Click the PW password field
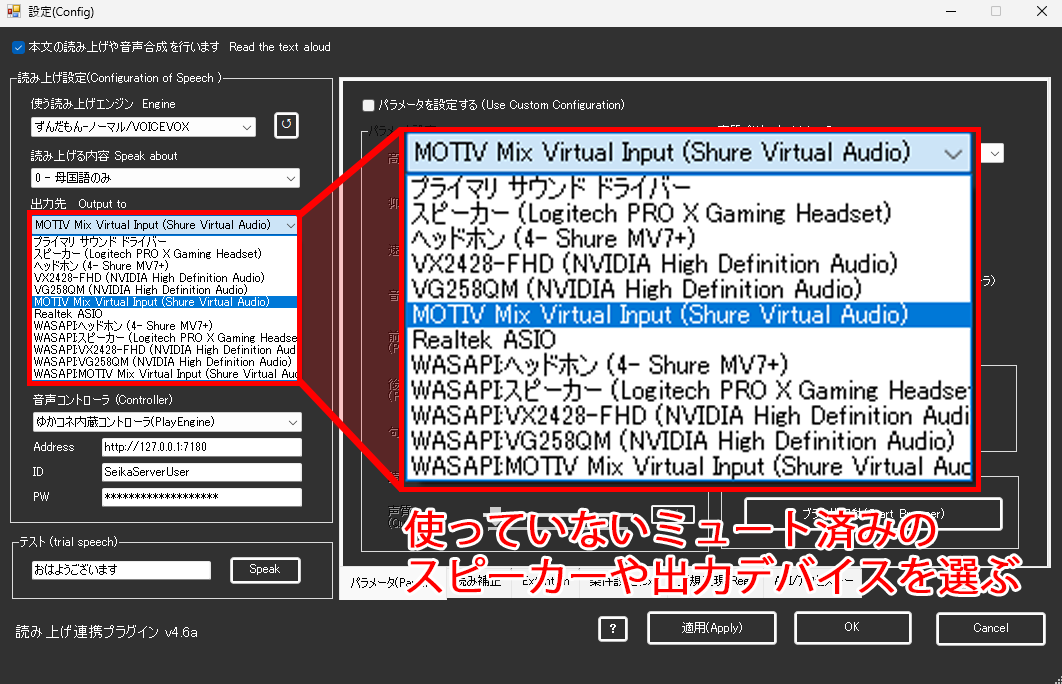 pos(202,497)
